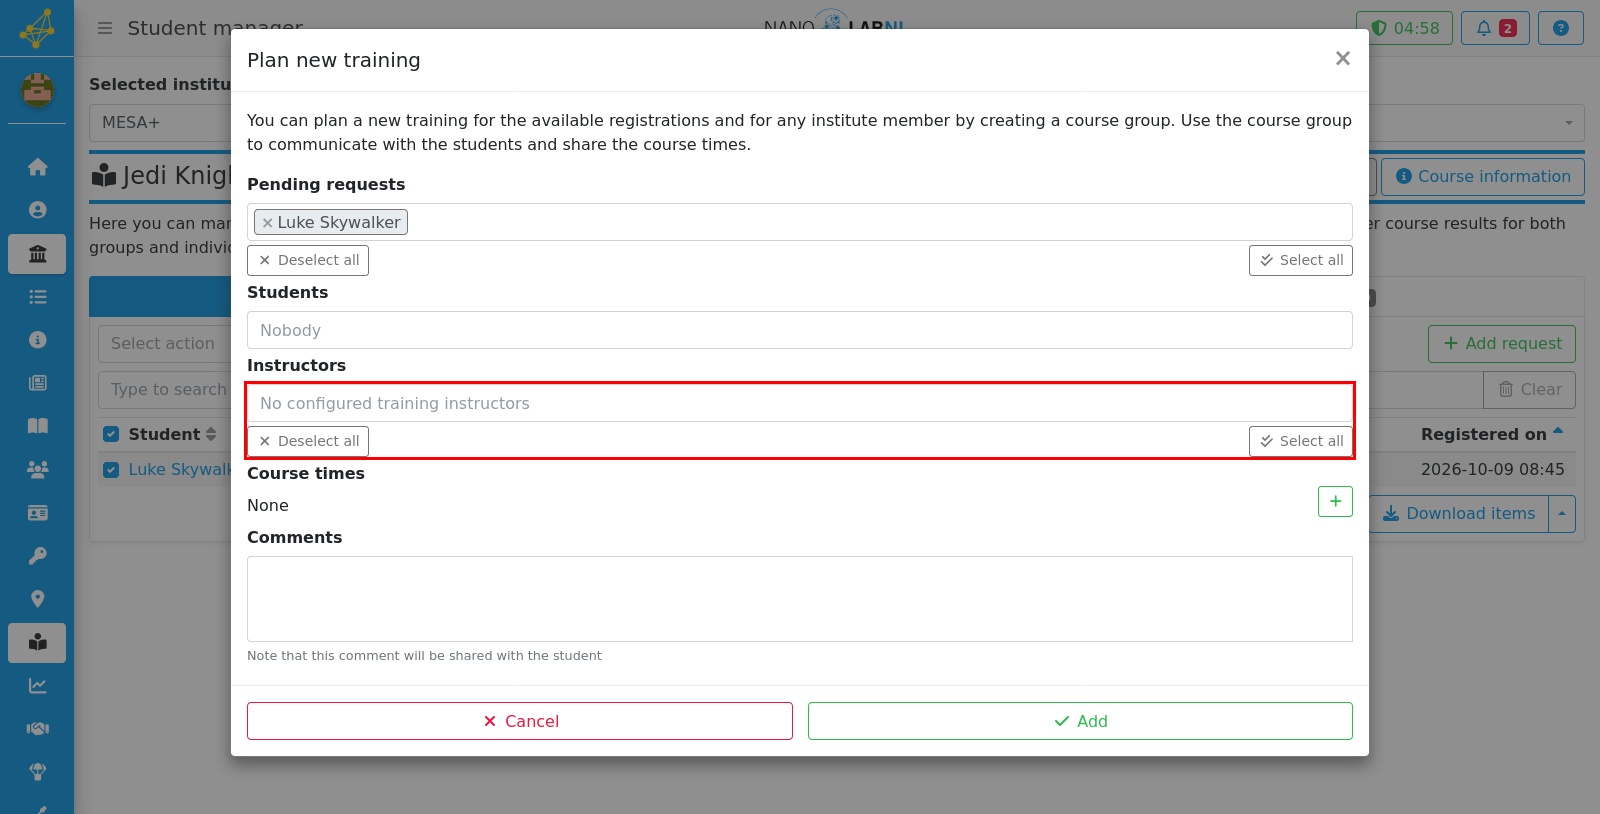Select all pending requests
Screen dimensions: 1600x814
[1300, 260]
